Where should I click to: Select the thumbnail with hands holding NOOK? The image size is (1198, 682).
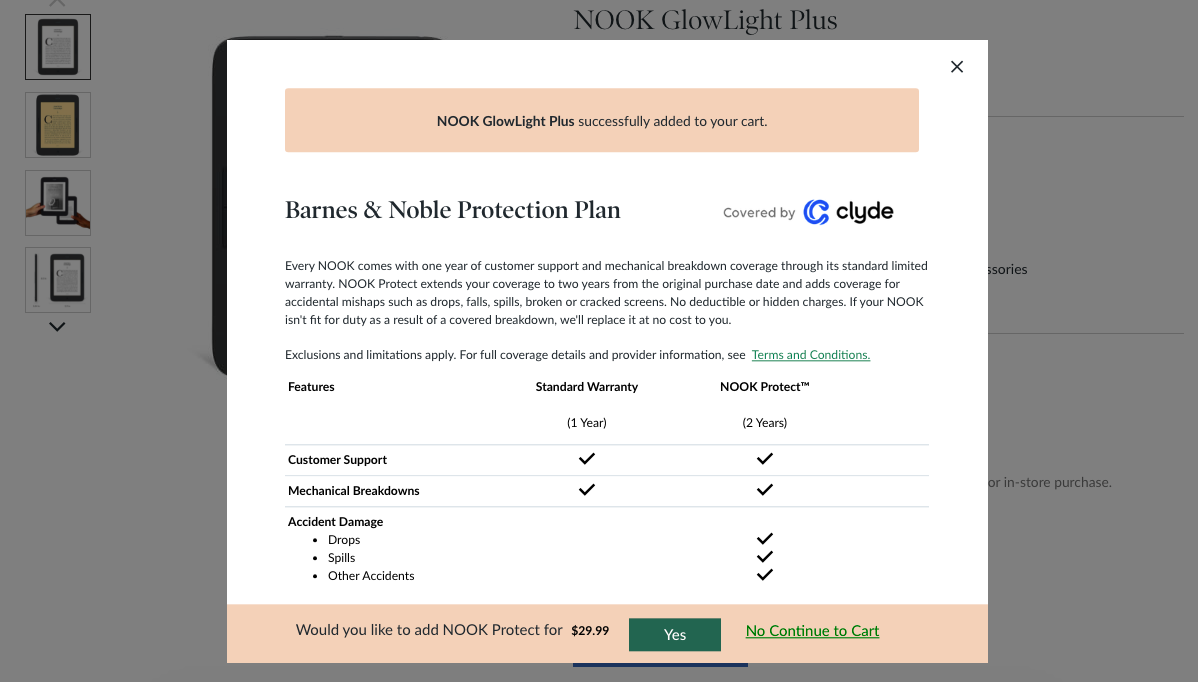coord(58,203)
